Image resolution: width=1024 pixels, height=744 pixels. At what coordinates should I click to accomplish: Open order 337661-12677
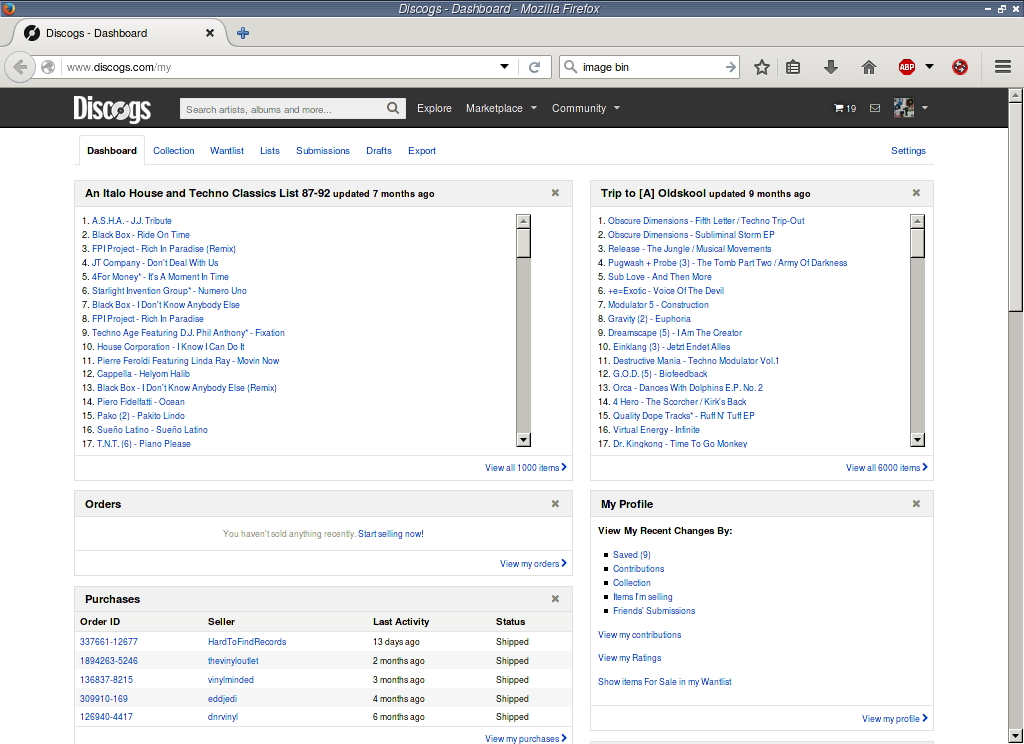point(108,642)
